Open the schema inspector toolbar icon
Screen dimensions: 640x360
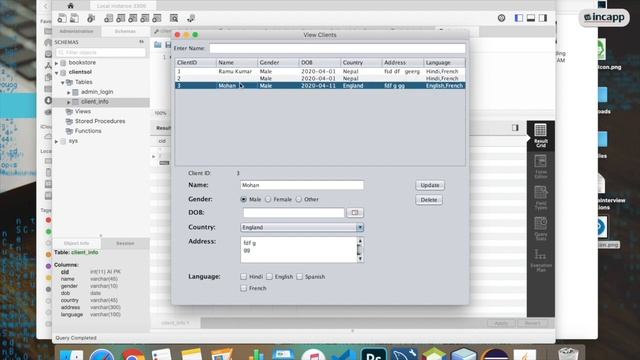click(91, 18)
